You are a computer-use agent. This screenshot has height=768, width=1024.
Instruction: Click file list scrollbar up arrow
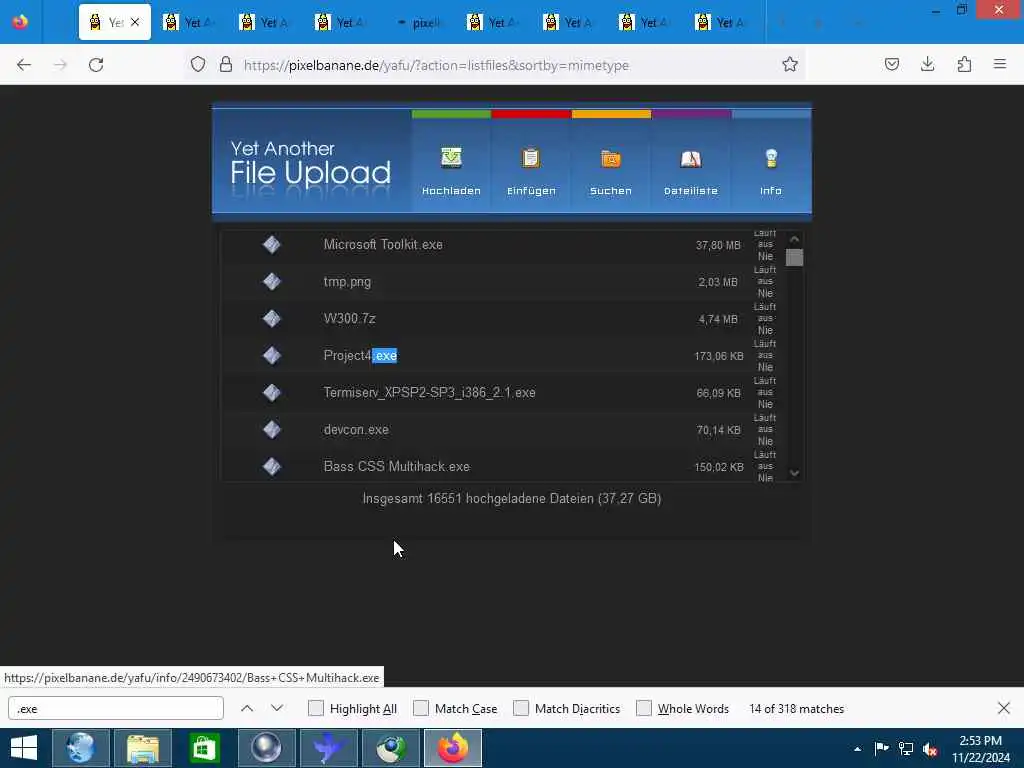coord(794,239)
